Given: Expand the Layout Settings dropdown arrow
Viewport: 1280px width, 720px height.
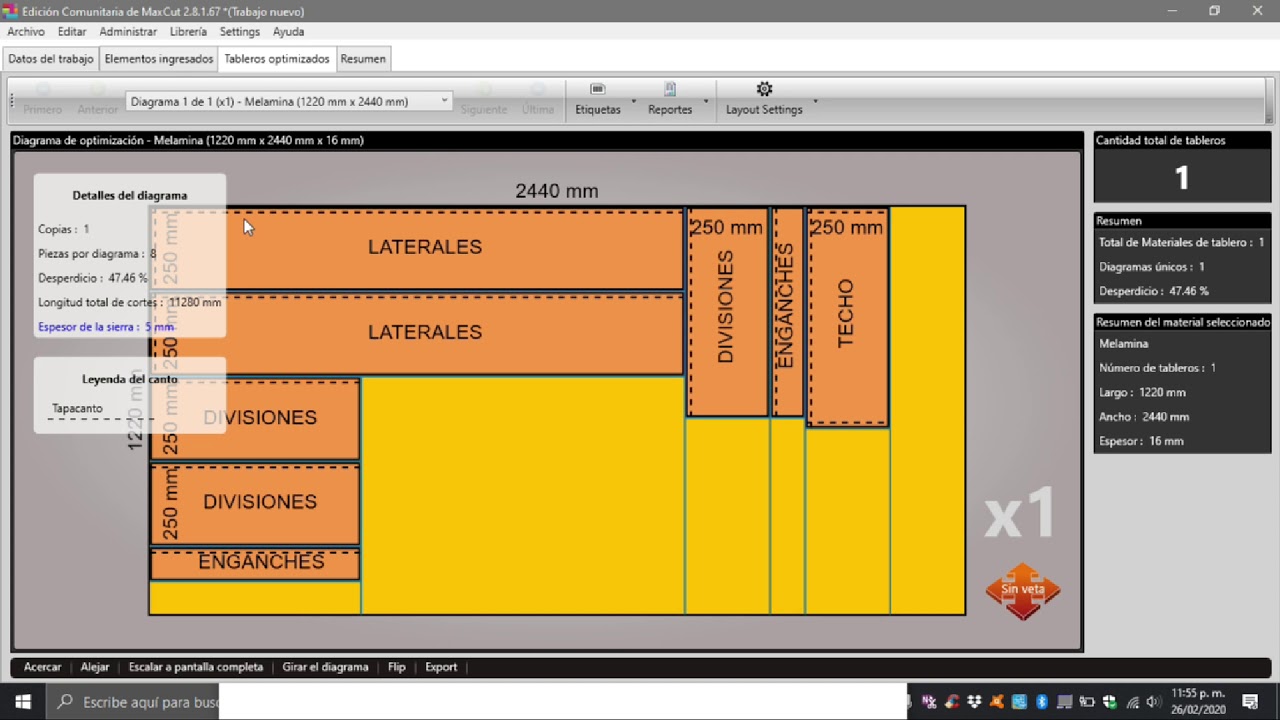Looking at the screenshot, I should [x=815, y=101].
